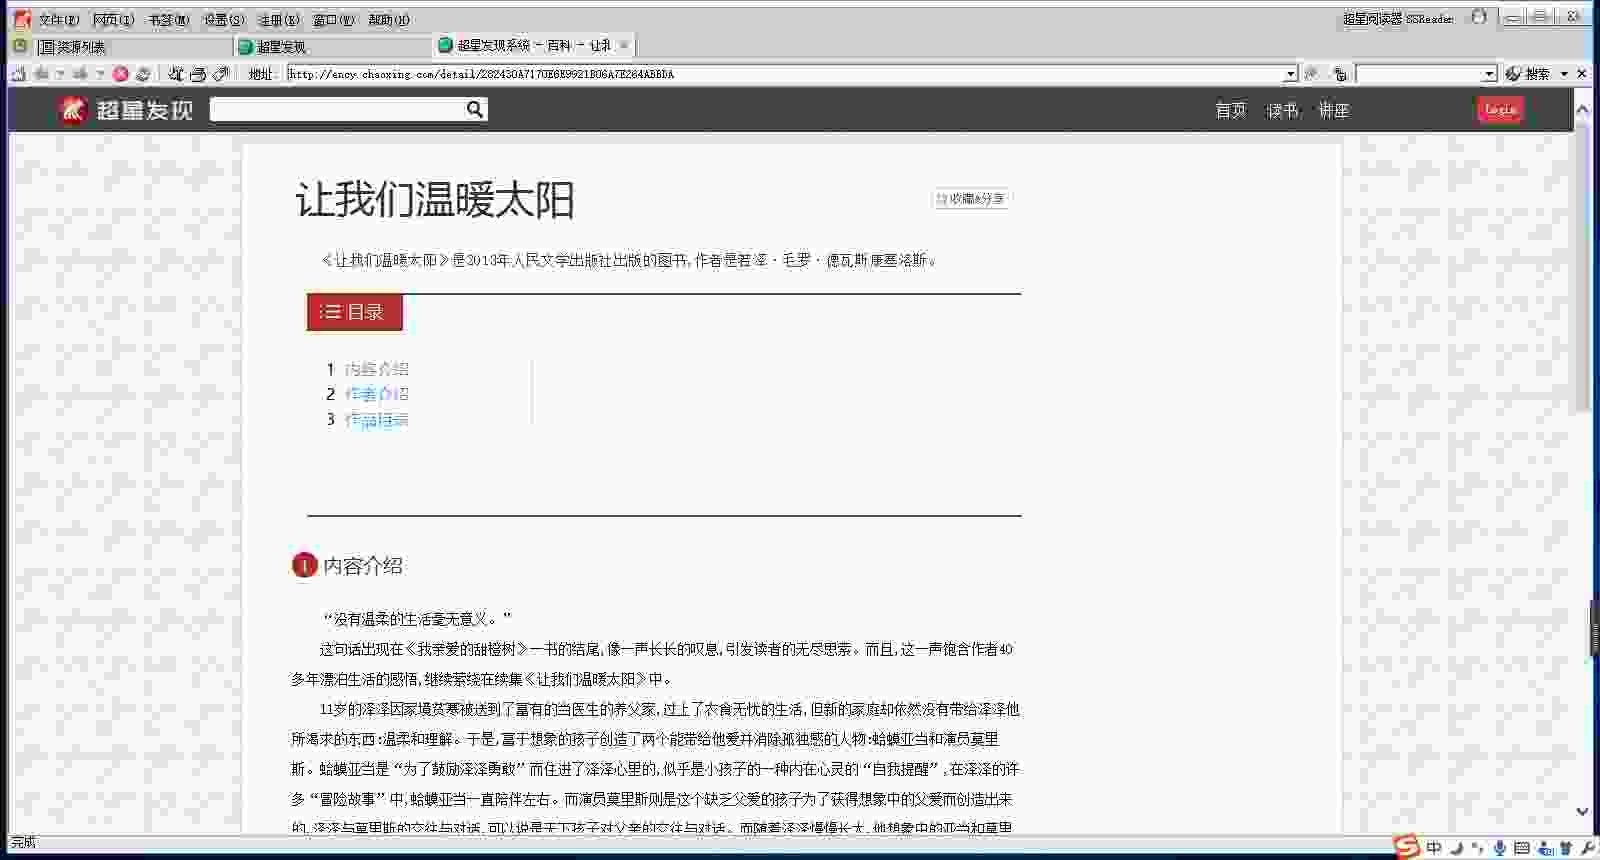Click the IME skin shirt icon
Screen dimensions: 1600x860
(1566, 848)
